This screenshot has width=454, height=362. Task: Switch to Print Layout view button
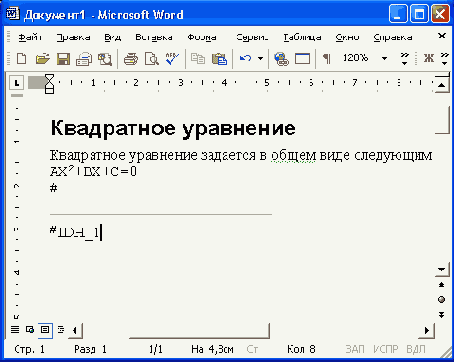45,330
